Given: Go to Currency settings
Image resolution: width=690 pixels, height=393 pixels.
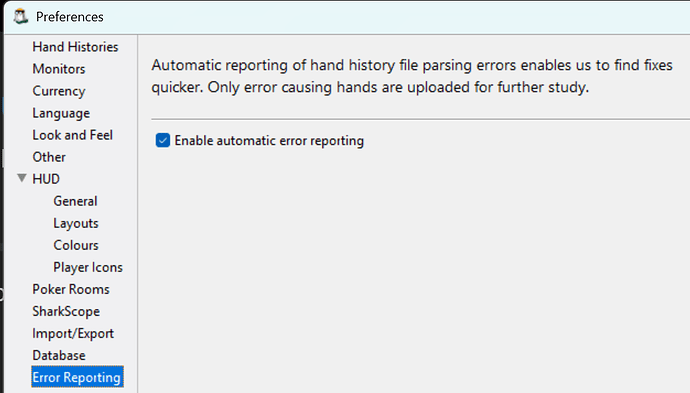Looking at the screenshot, I should point(59,91).
